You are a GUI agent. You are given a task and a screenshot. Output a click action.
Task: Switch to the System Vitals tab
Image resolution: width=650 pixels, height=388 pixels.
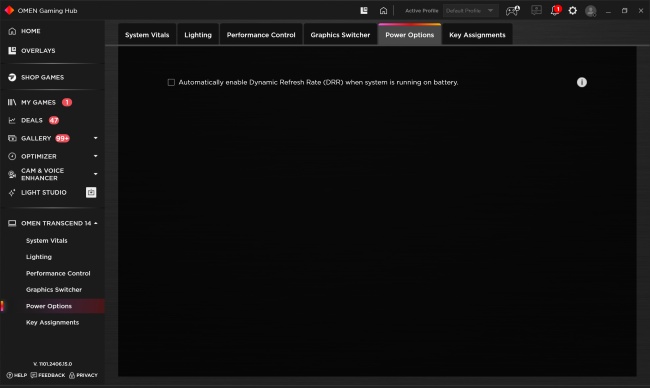[147, 35]
